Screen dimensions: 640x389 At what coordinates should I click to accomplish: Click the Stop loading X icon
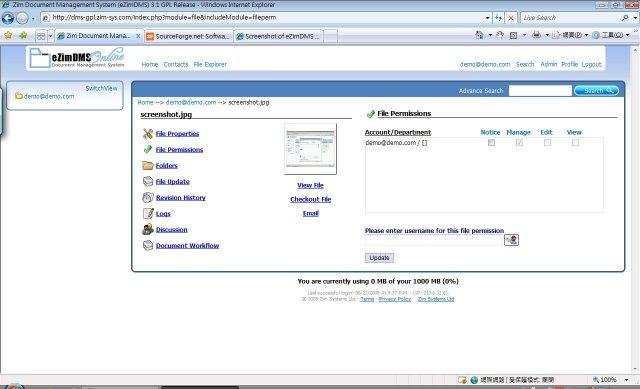click(511, 18)
